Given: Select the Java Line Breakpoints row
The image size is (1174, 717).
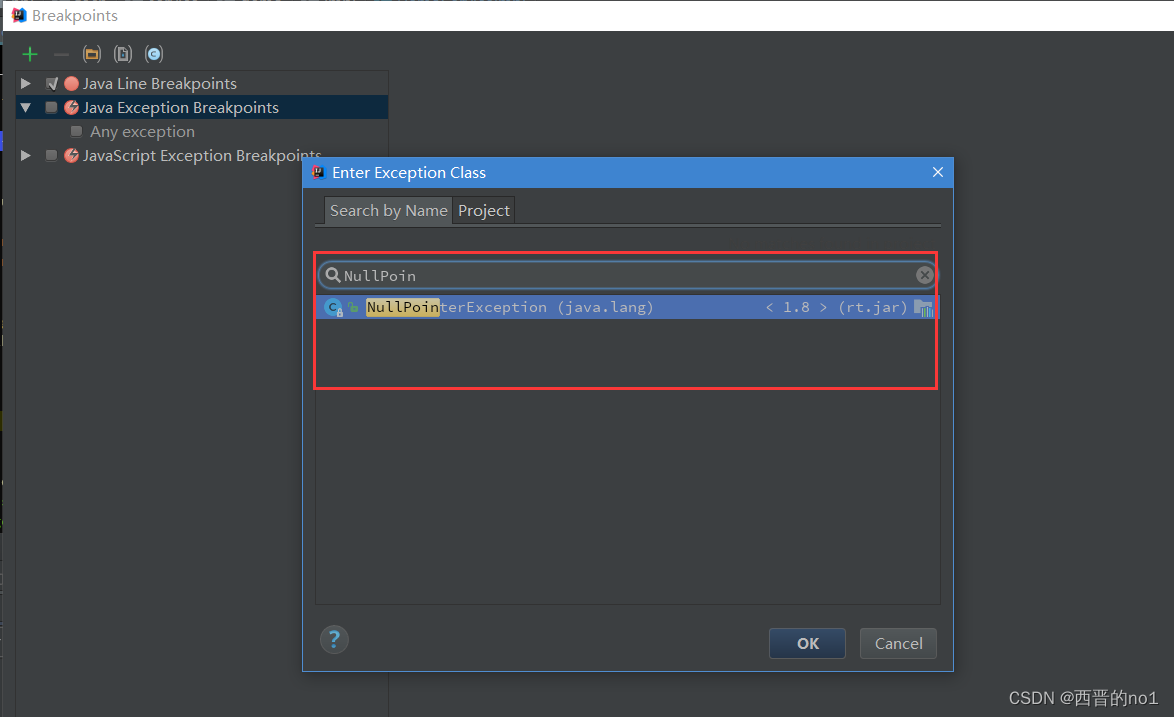Looking at the screenshot, I should (x=202, y=84).
